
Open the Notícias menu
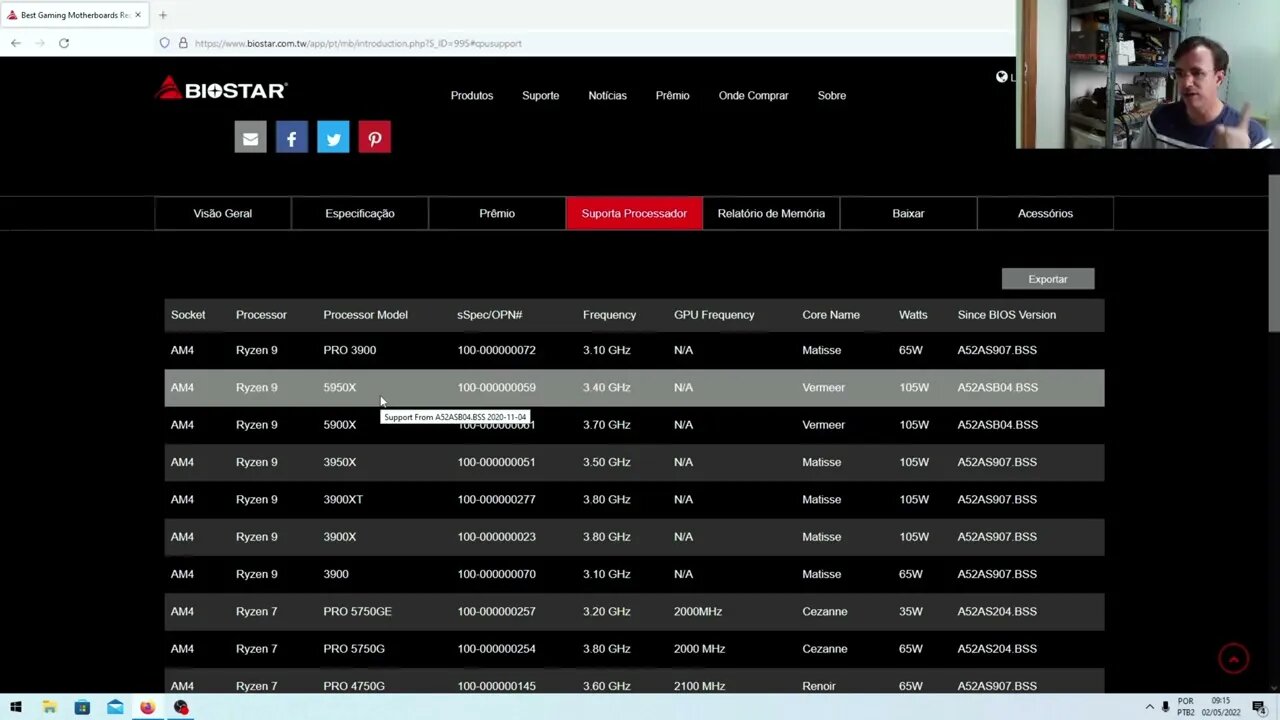coord(607,95)
